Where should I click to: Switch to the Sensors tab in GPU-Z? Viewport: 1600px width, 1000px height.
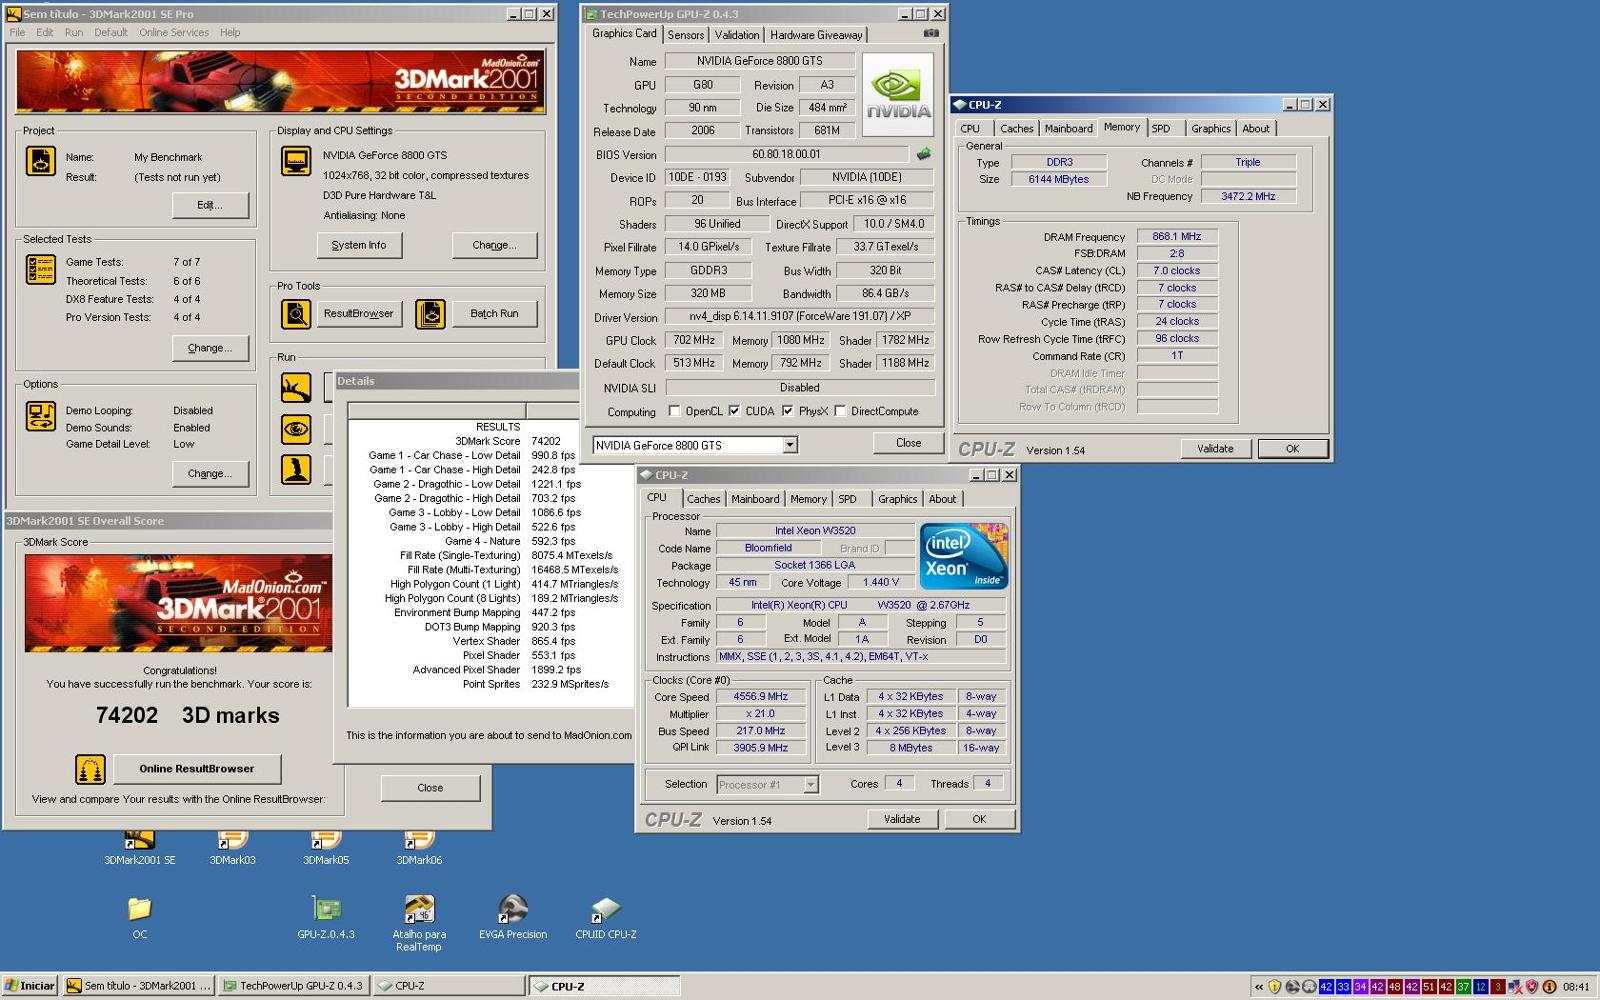click(x=686, y=35)
